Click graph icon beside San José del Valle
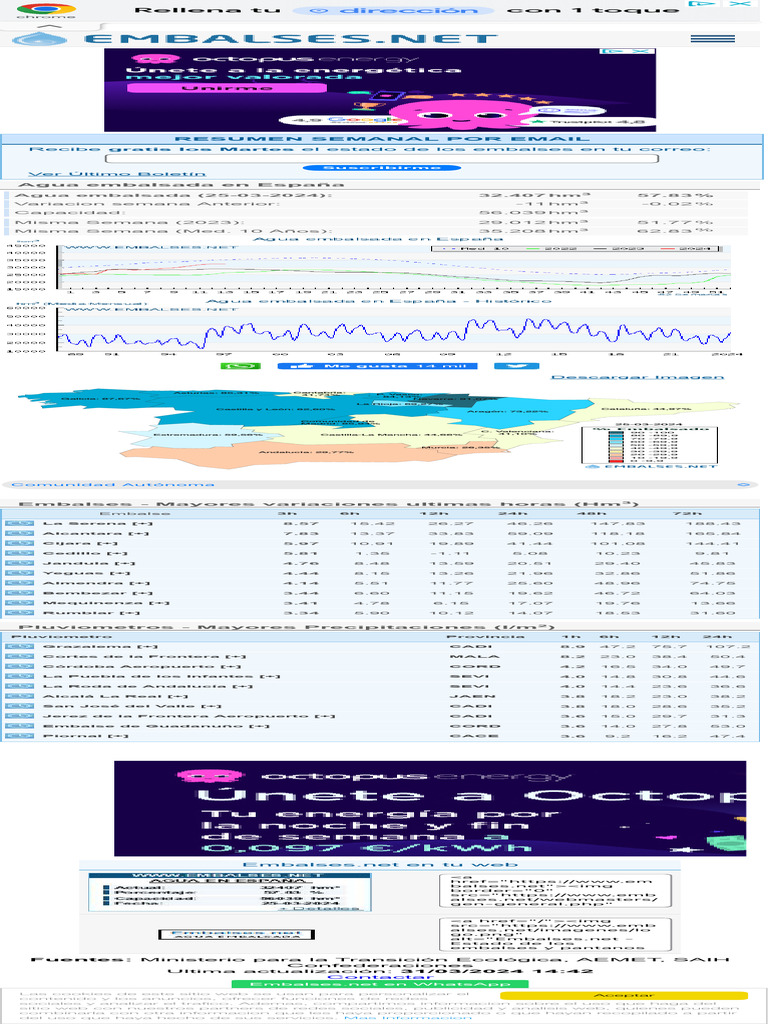 coord(19,706)
